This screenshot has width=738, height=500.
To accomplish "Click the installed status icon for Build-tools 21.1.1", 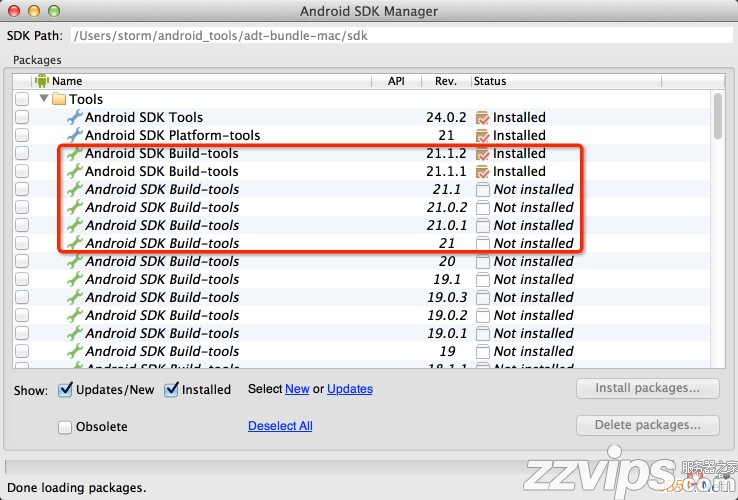I will pos(482,171).
